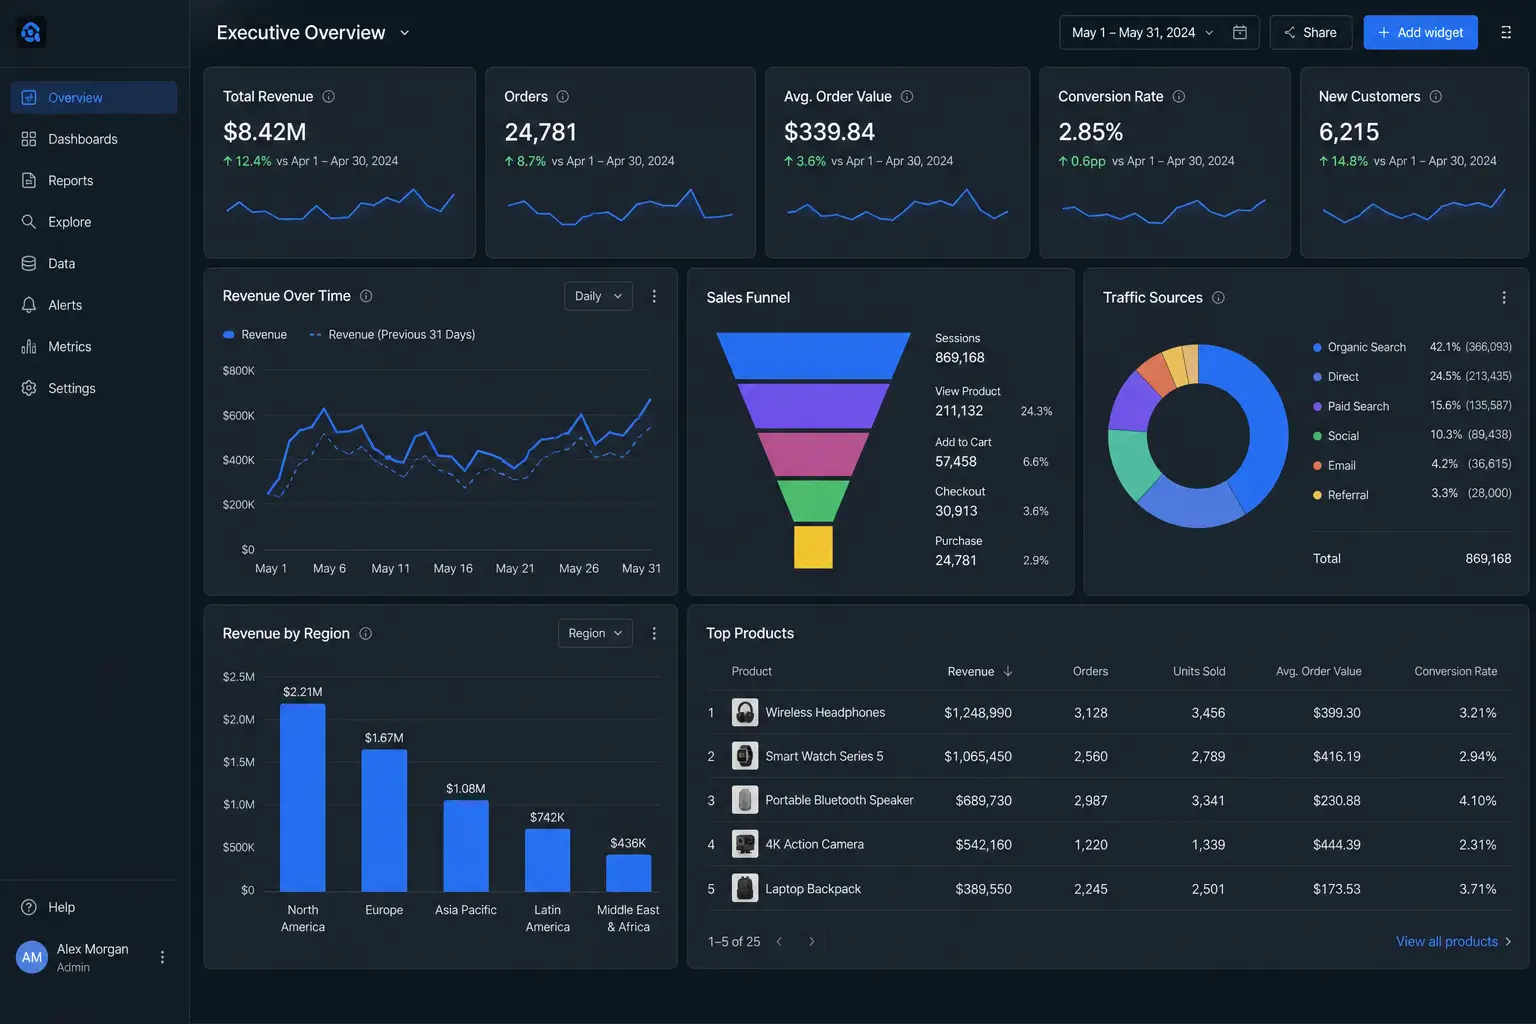Sort by Units Sold column header
The height and width of the screenshot is (1024, 1536).
[1199, 672]
